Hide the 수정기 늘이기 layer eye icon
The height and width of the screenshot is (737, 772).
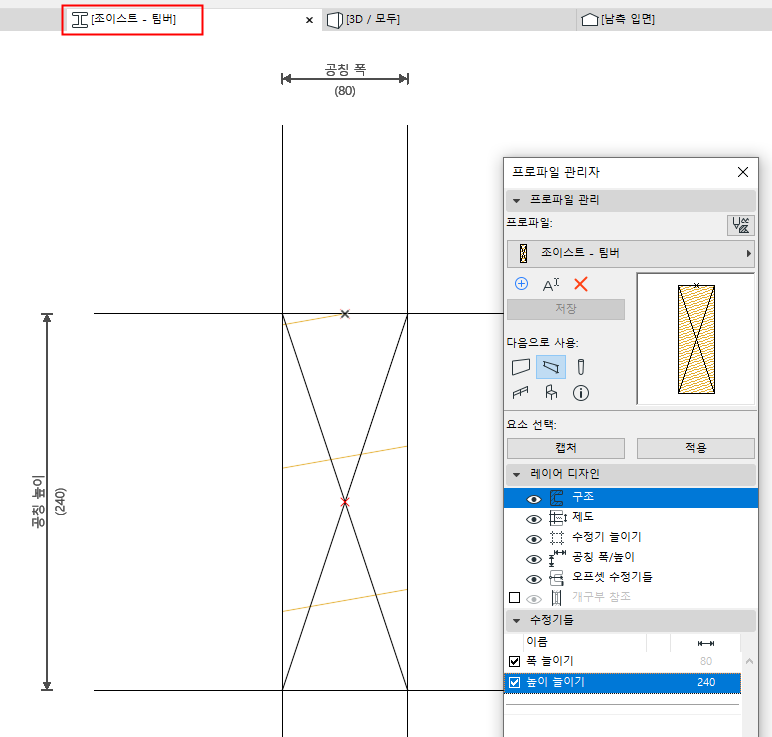[534, 539]
